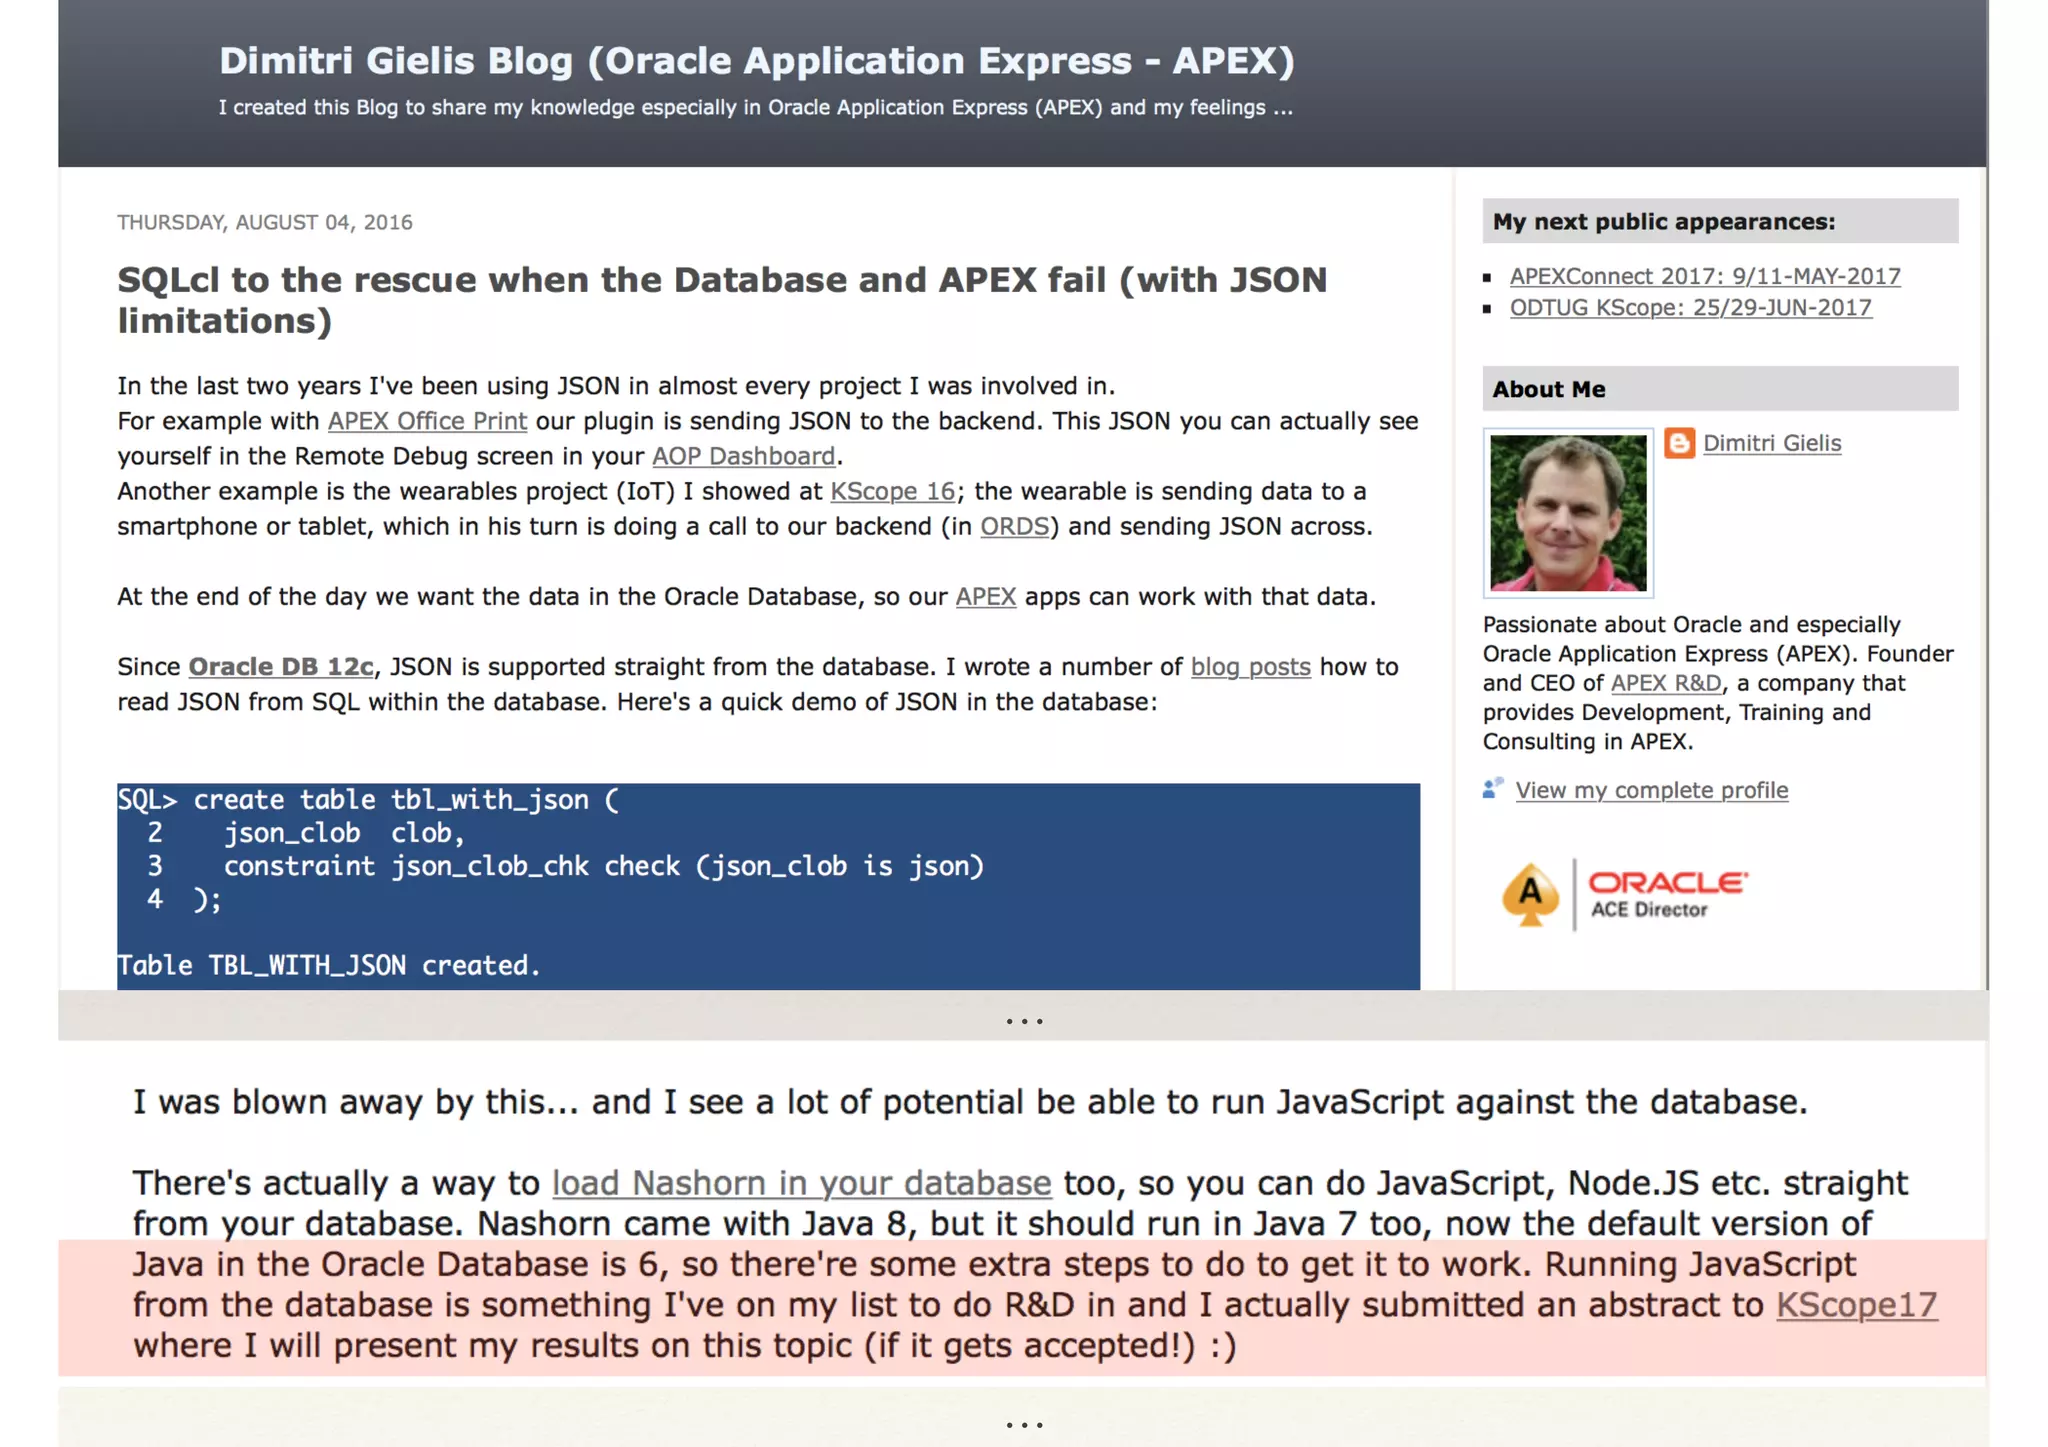Click the blog title in the header

(x=756, y=61)
